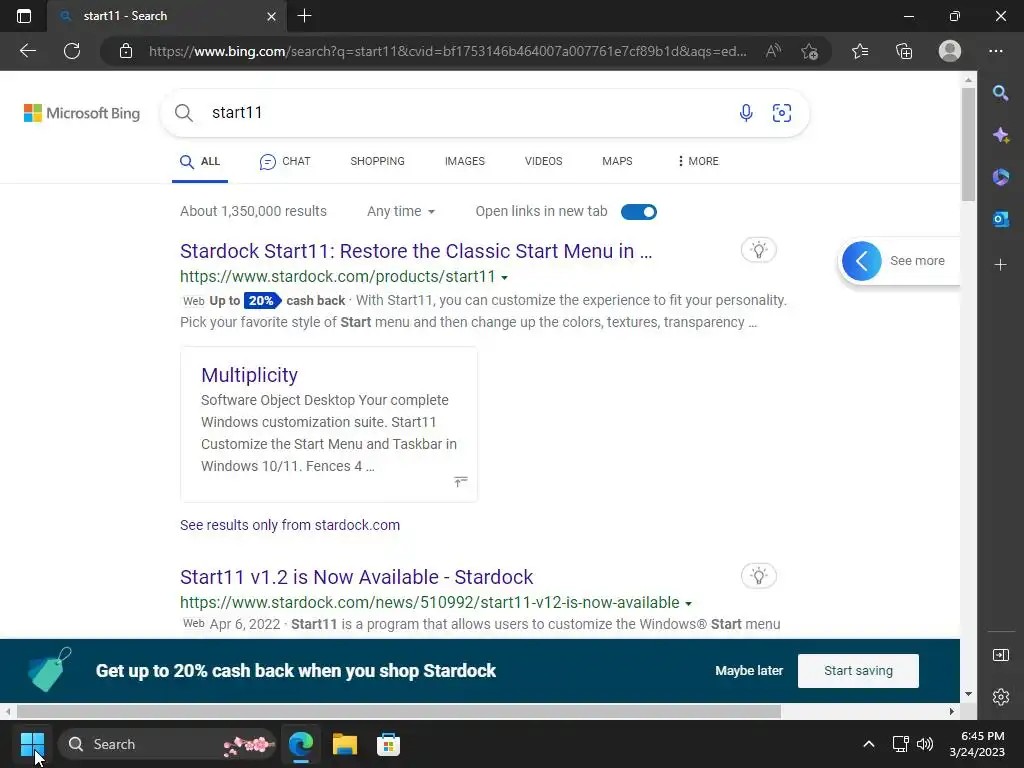Open the network status tray icon
Image resolution: width=1024 pixels, height=768 pixels.
pyautogui.click(x=901, y=744)
